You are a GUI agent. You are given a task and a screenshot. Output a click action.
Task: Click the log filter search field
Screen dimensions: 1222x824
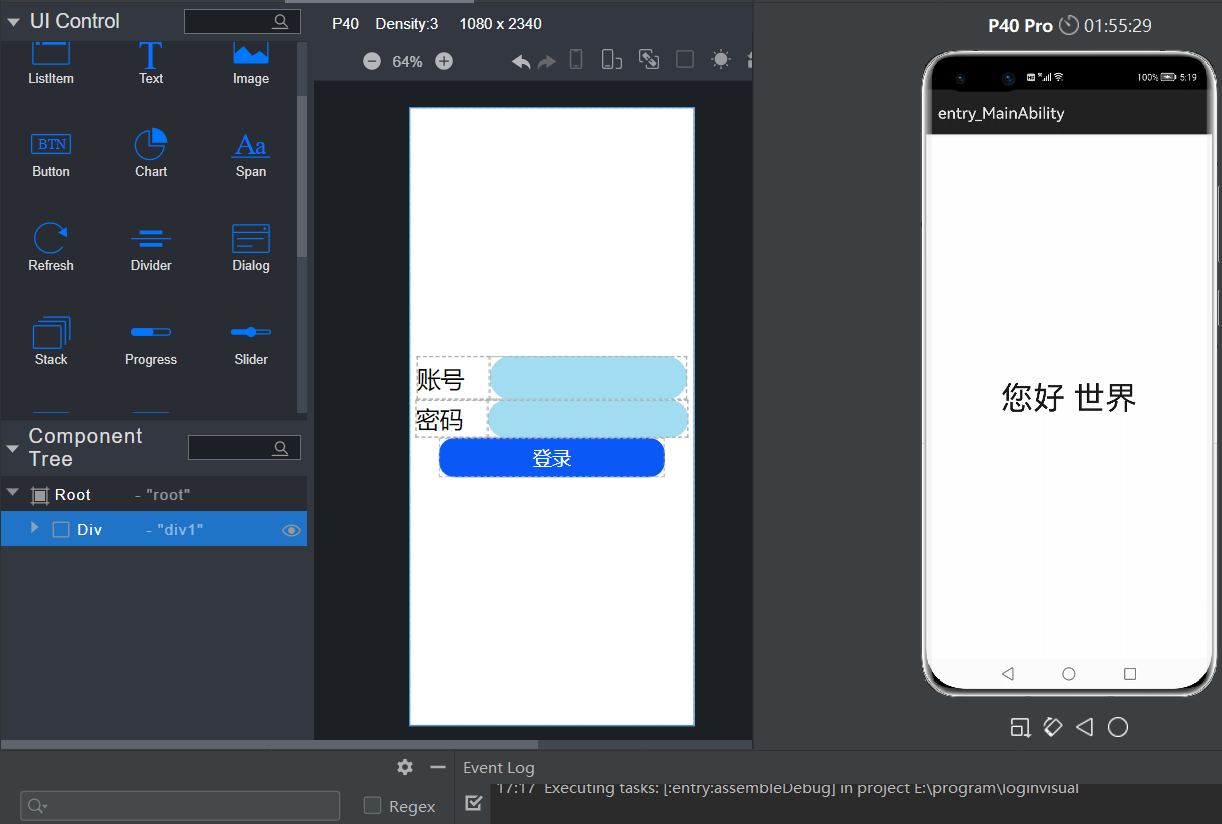tap(180, 806)
